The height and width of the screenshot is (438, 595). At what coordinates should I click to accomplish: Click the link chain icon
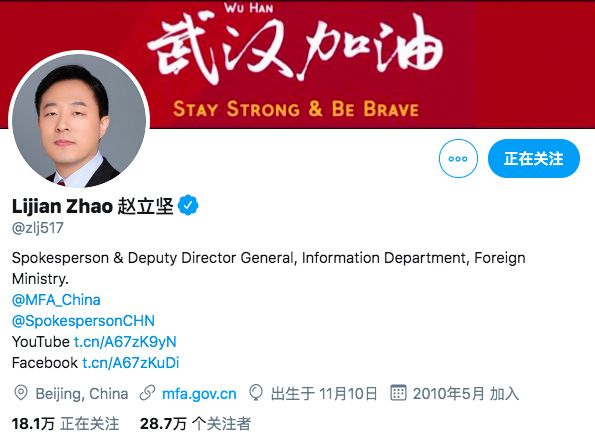point(147,393)
